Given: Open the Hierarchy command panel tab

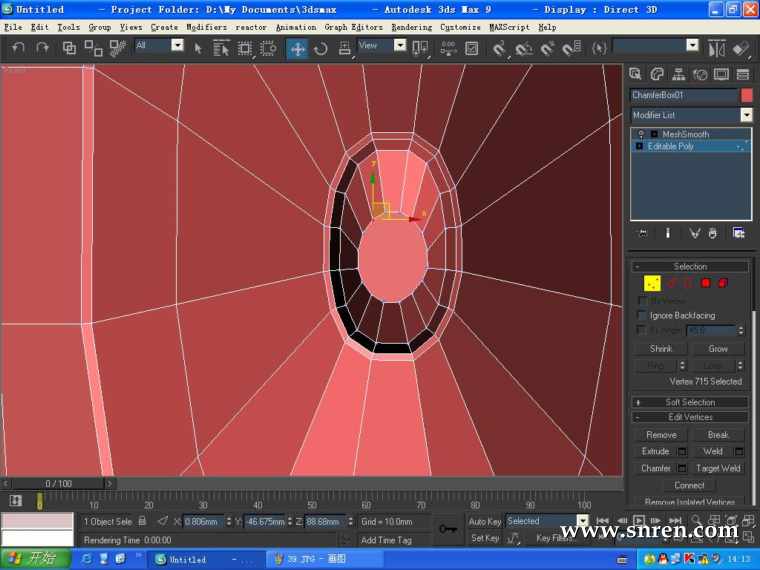Looking at the screenshot, I should 679,74.
